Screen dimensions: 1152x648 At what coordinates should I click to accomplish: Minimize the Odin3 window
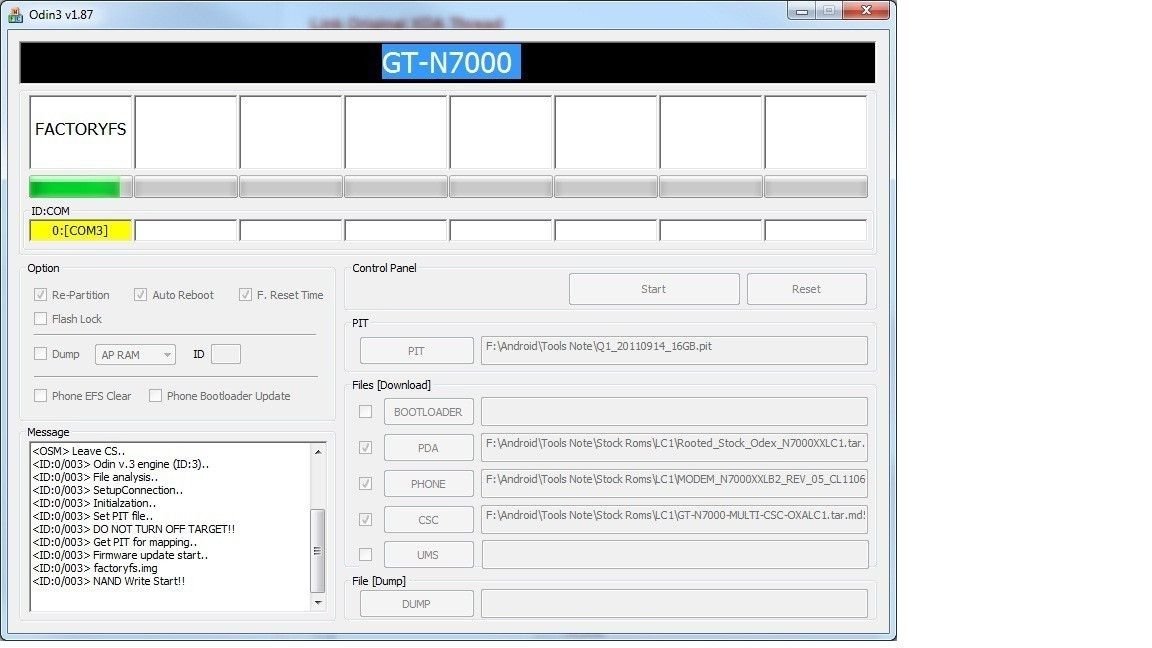[x=802, y=11]
